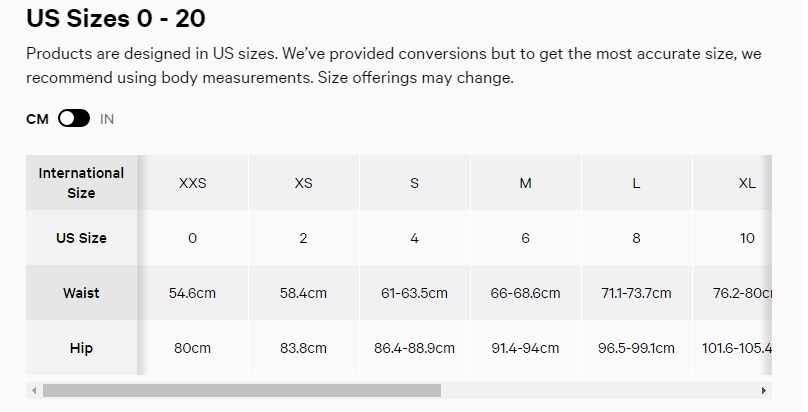Screen dimensions: 808x412
Task: Toggle the CM/IN unit switch
Action: pyautogui.click(x=74, y=119)
